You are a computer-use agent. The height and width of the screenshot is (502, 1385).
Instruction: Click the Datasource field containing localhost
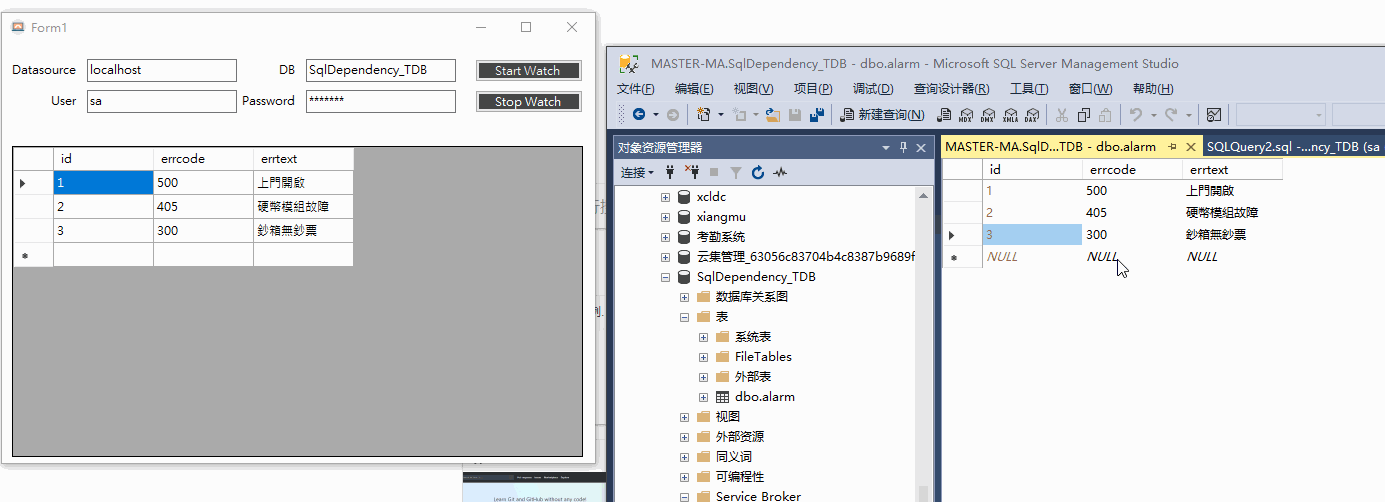click(162, 70)
